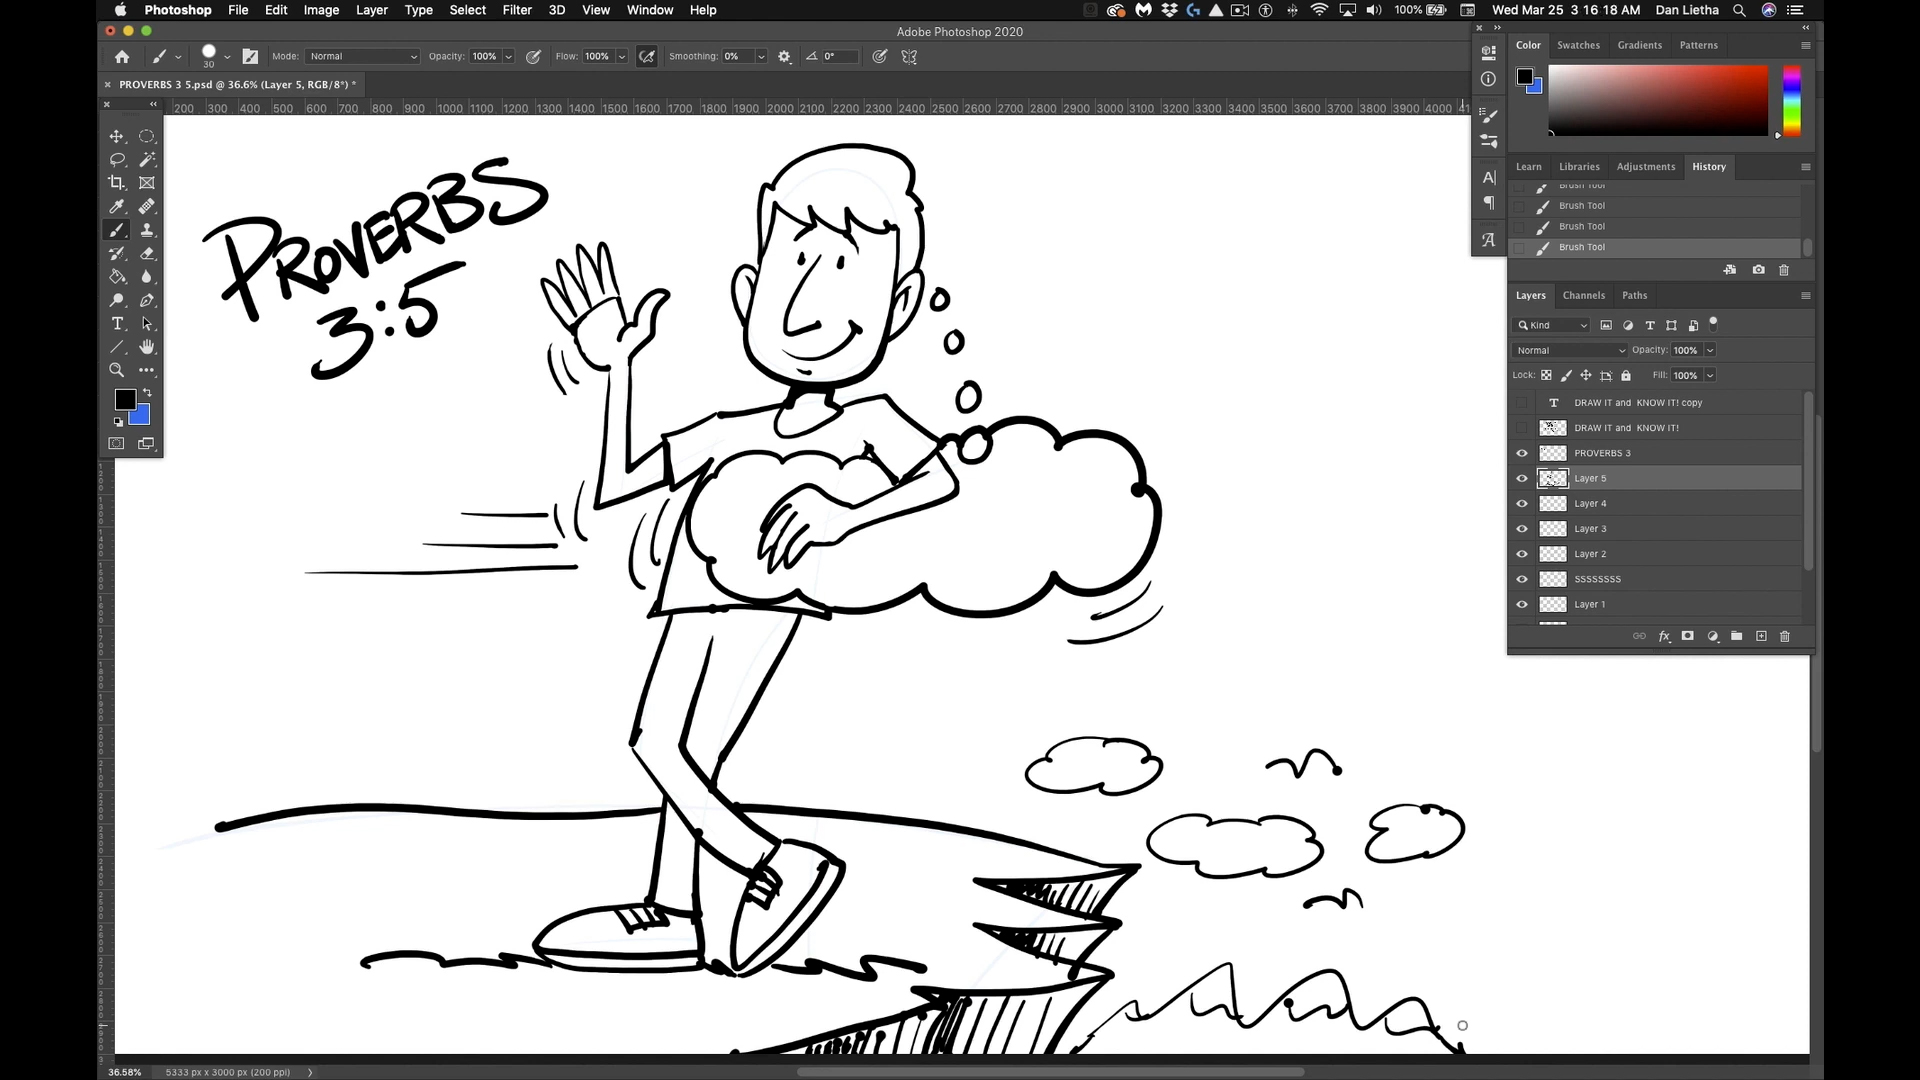This screenshot has height=1080, width=1920.
Task: Switch to the Channels tab
Action: (x=1583, y=295)
